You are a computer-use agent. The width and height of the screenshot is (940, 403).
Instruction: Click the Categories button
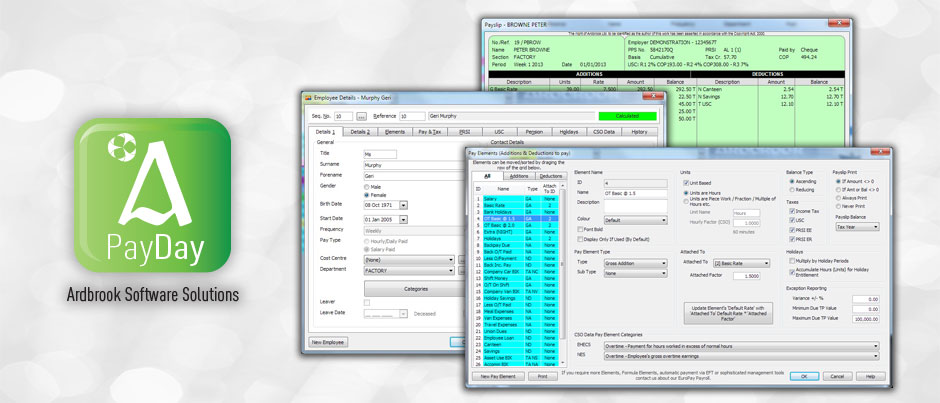(415, 288)
